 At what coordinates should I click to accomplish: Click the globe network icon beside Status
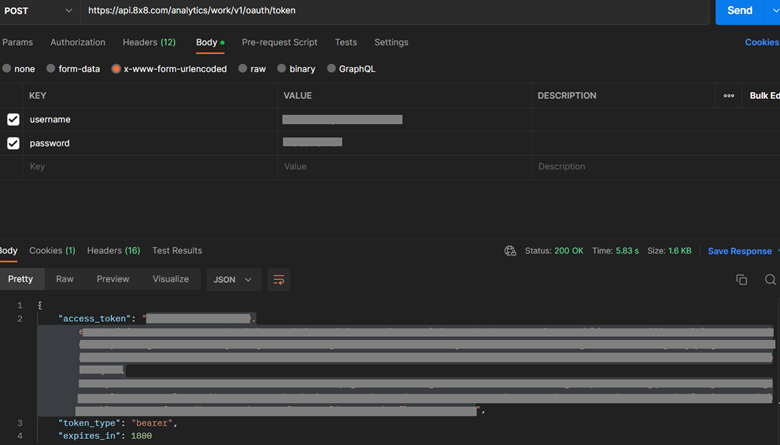[x=510, y=251]
